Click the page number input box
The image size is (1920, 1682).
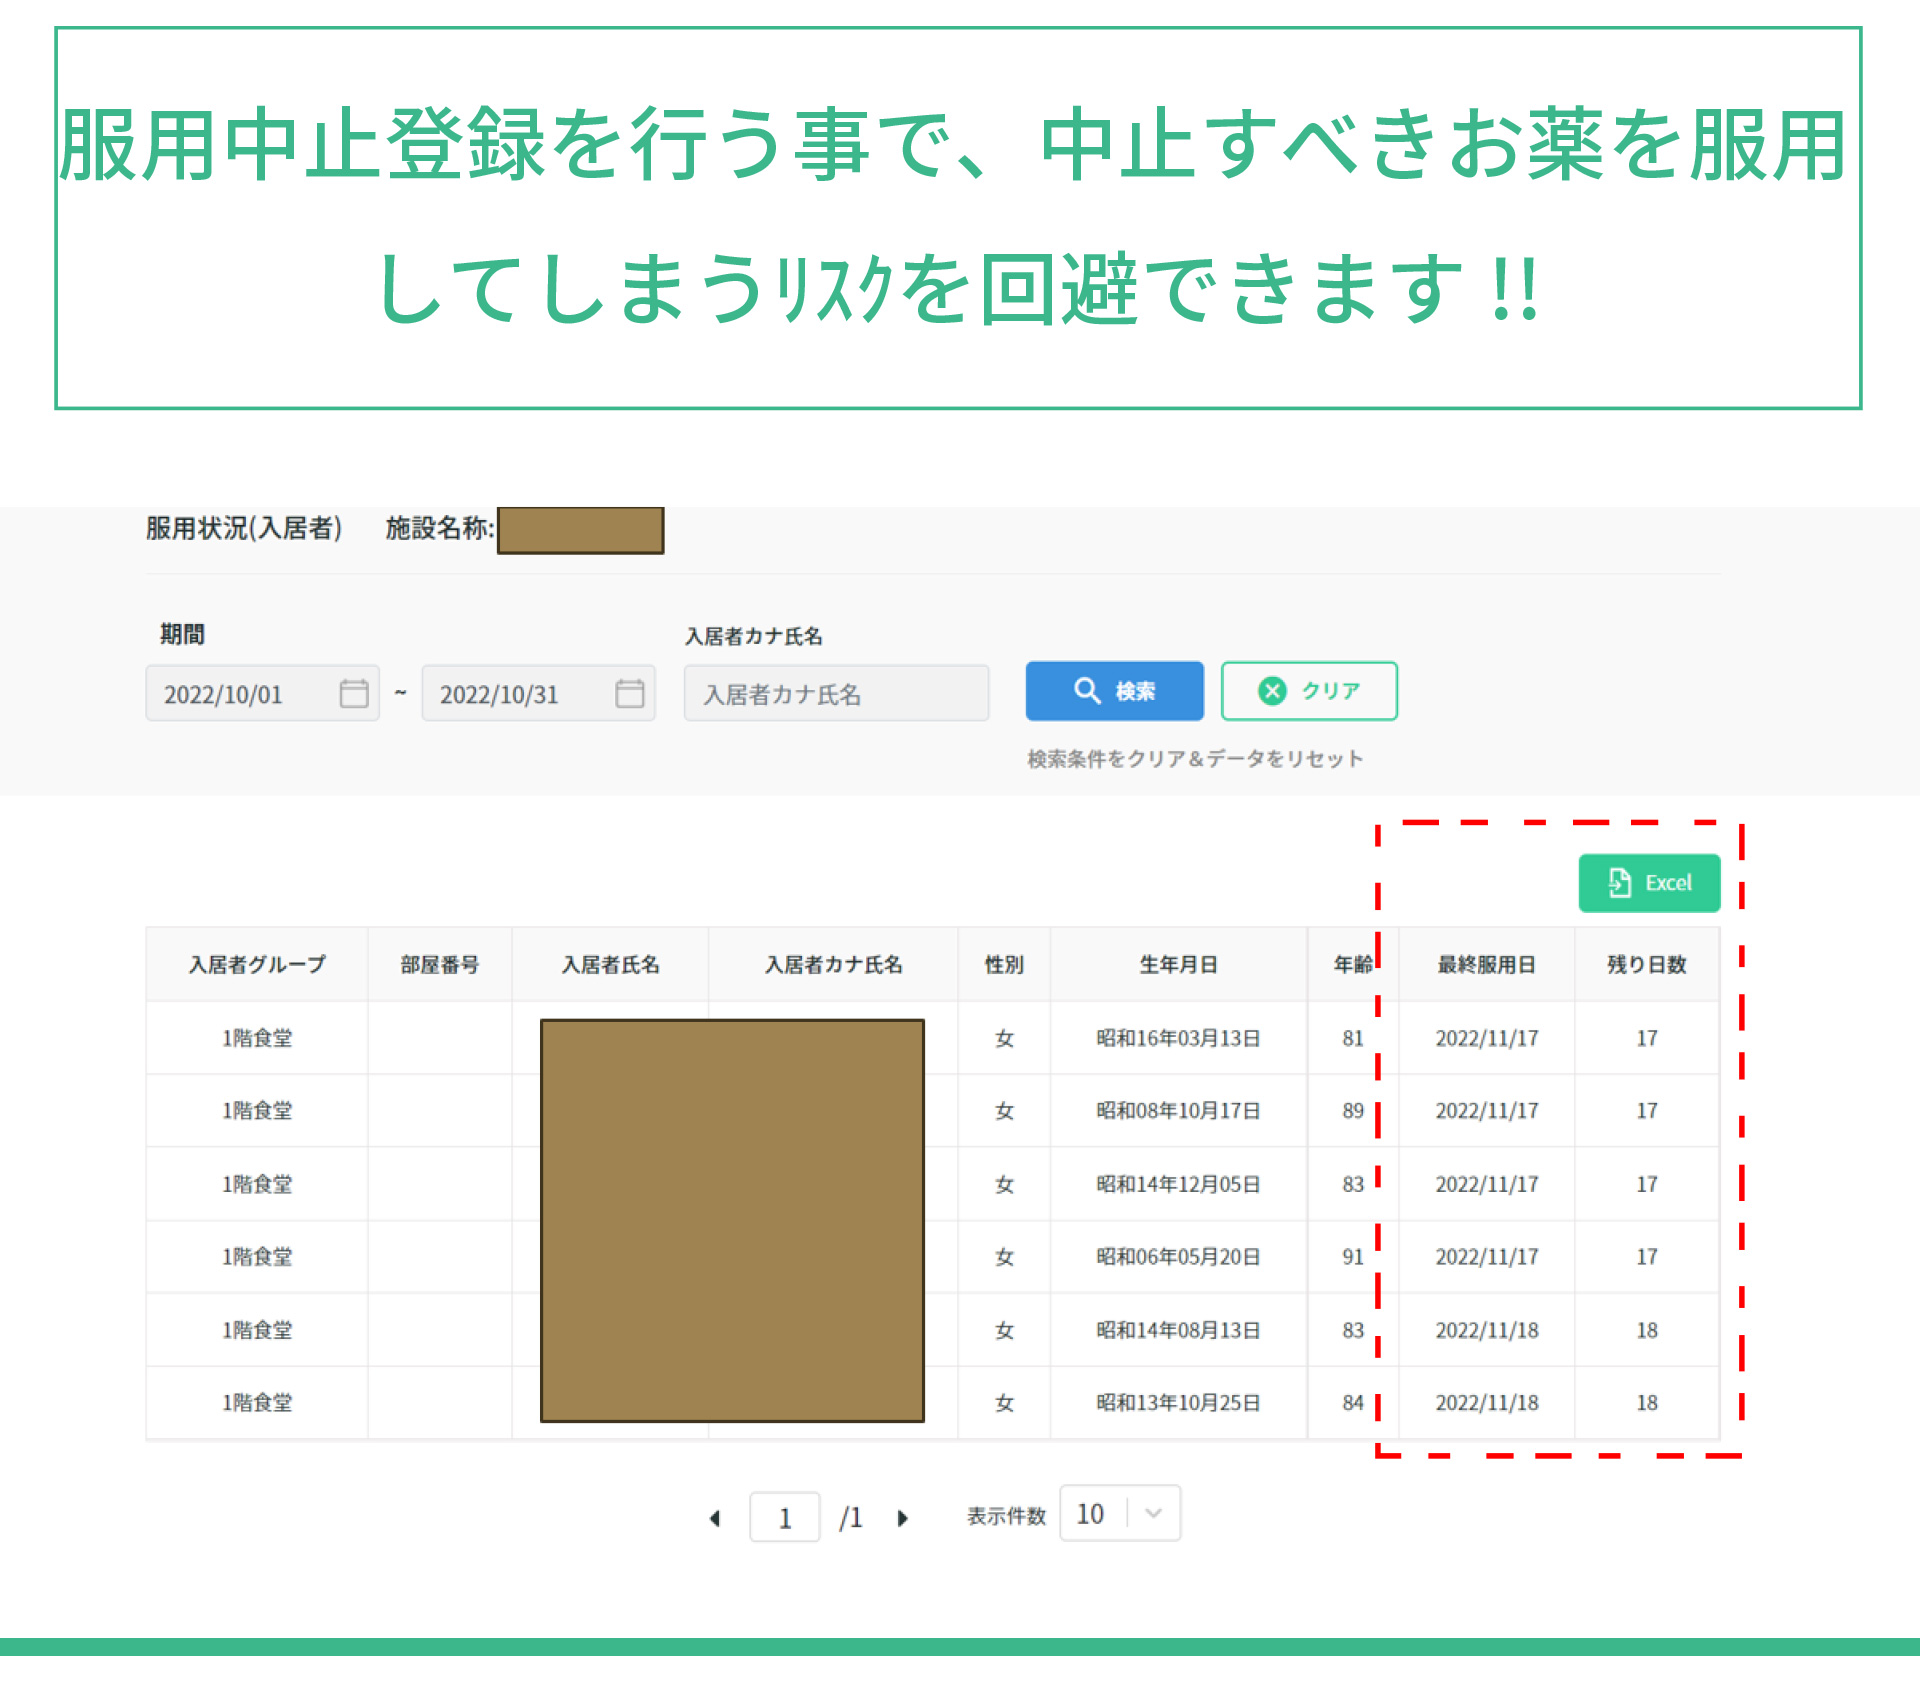point(785,1518)
